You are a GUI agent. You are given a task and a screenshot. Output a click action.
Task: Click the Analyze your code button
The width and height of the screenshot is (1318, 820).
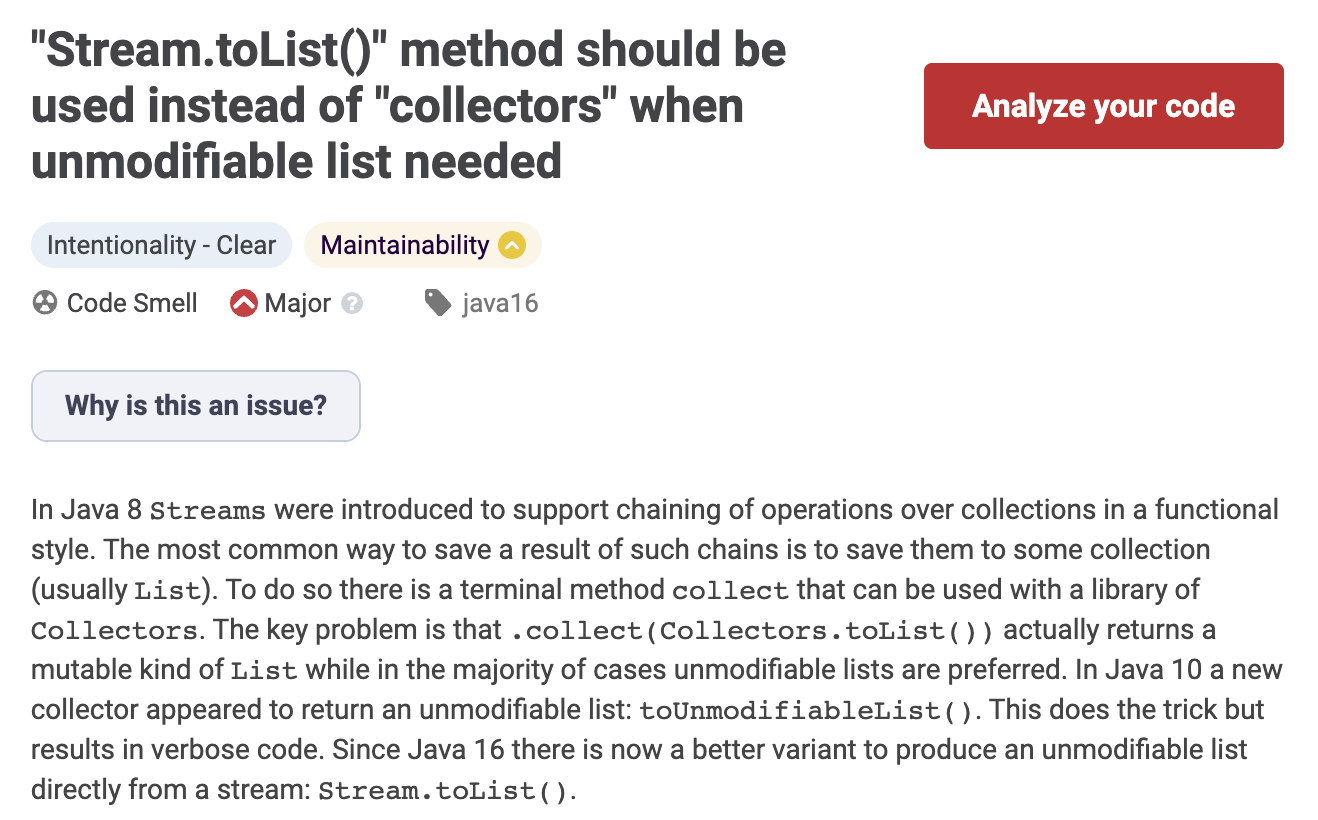1103,106
